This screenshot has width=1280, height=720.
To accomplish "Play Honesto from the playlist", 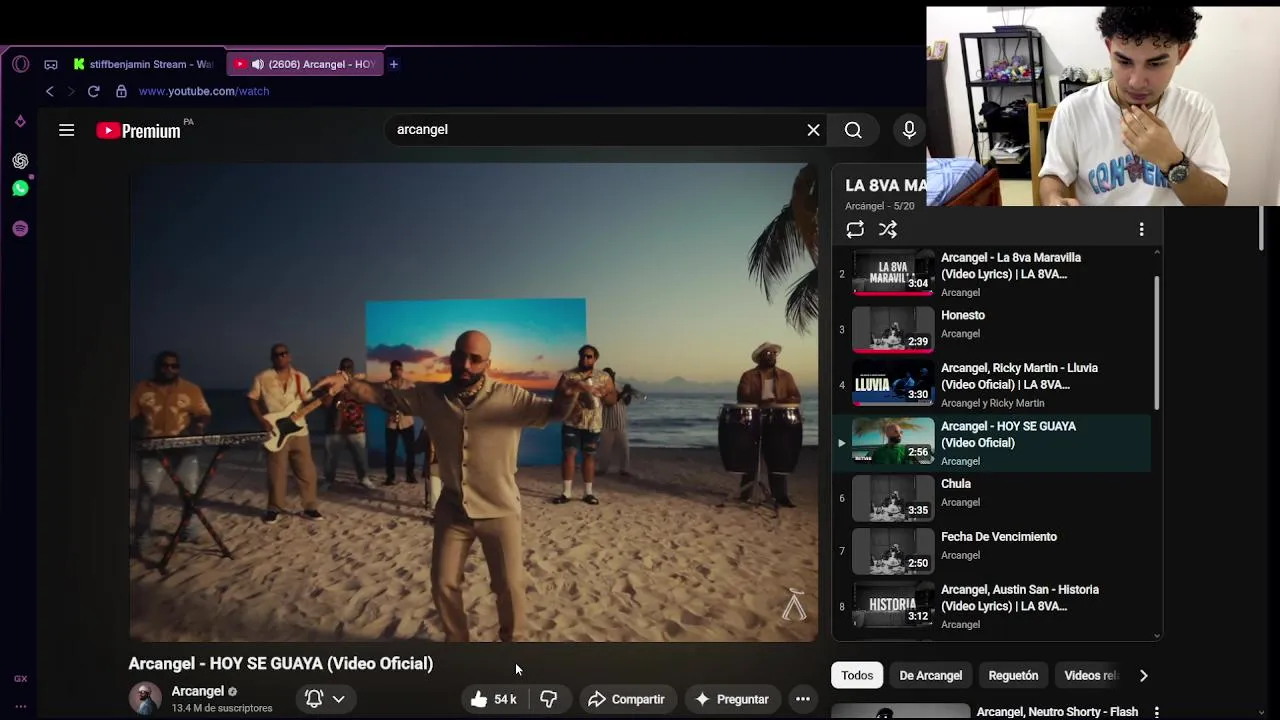I will coord(992,329).
